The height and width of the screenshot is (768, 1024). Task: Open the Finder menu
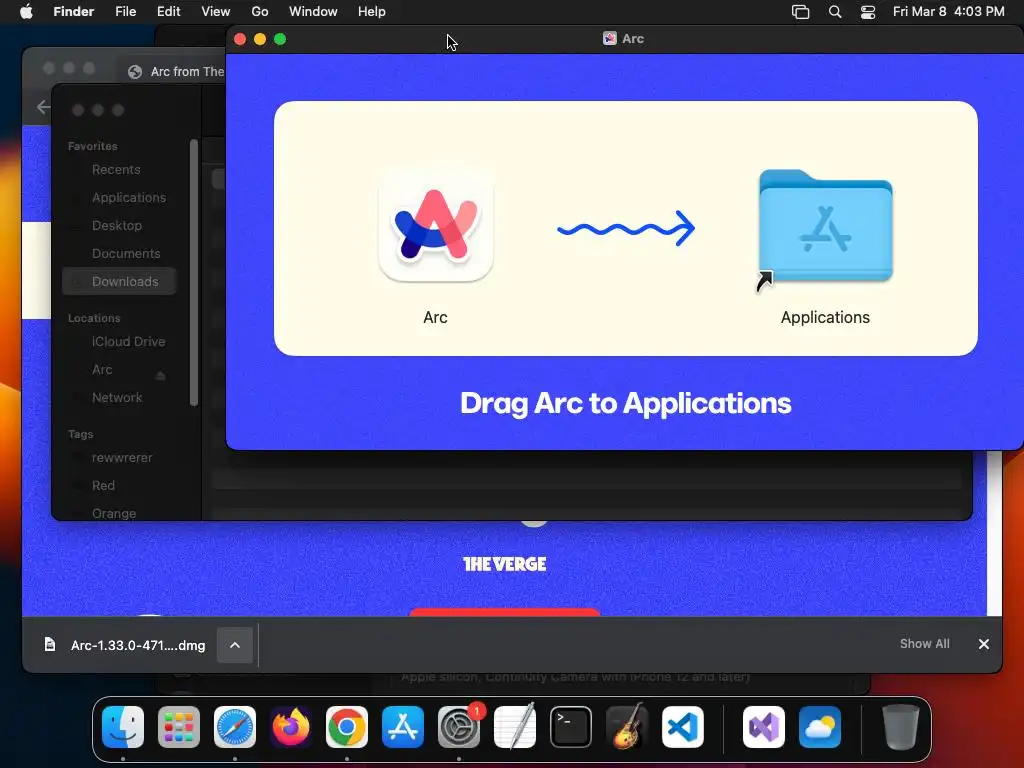coord(74,12)
